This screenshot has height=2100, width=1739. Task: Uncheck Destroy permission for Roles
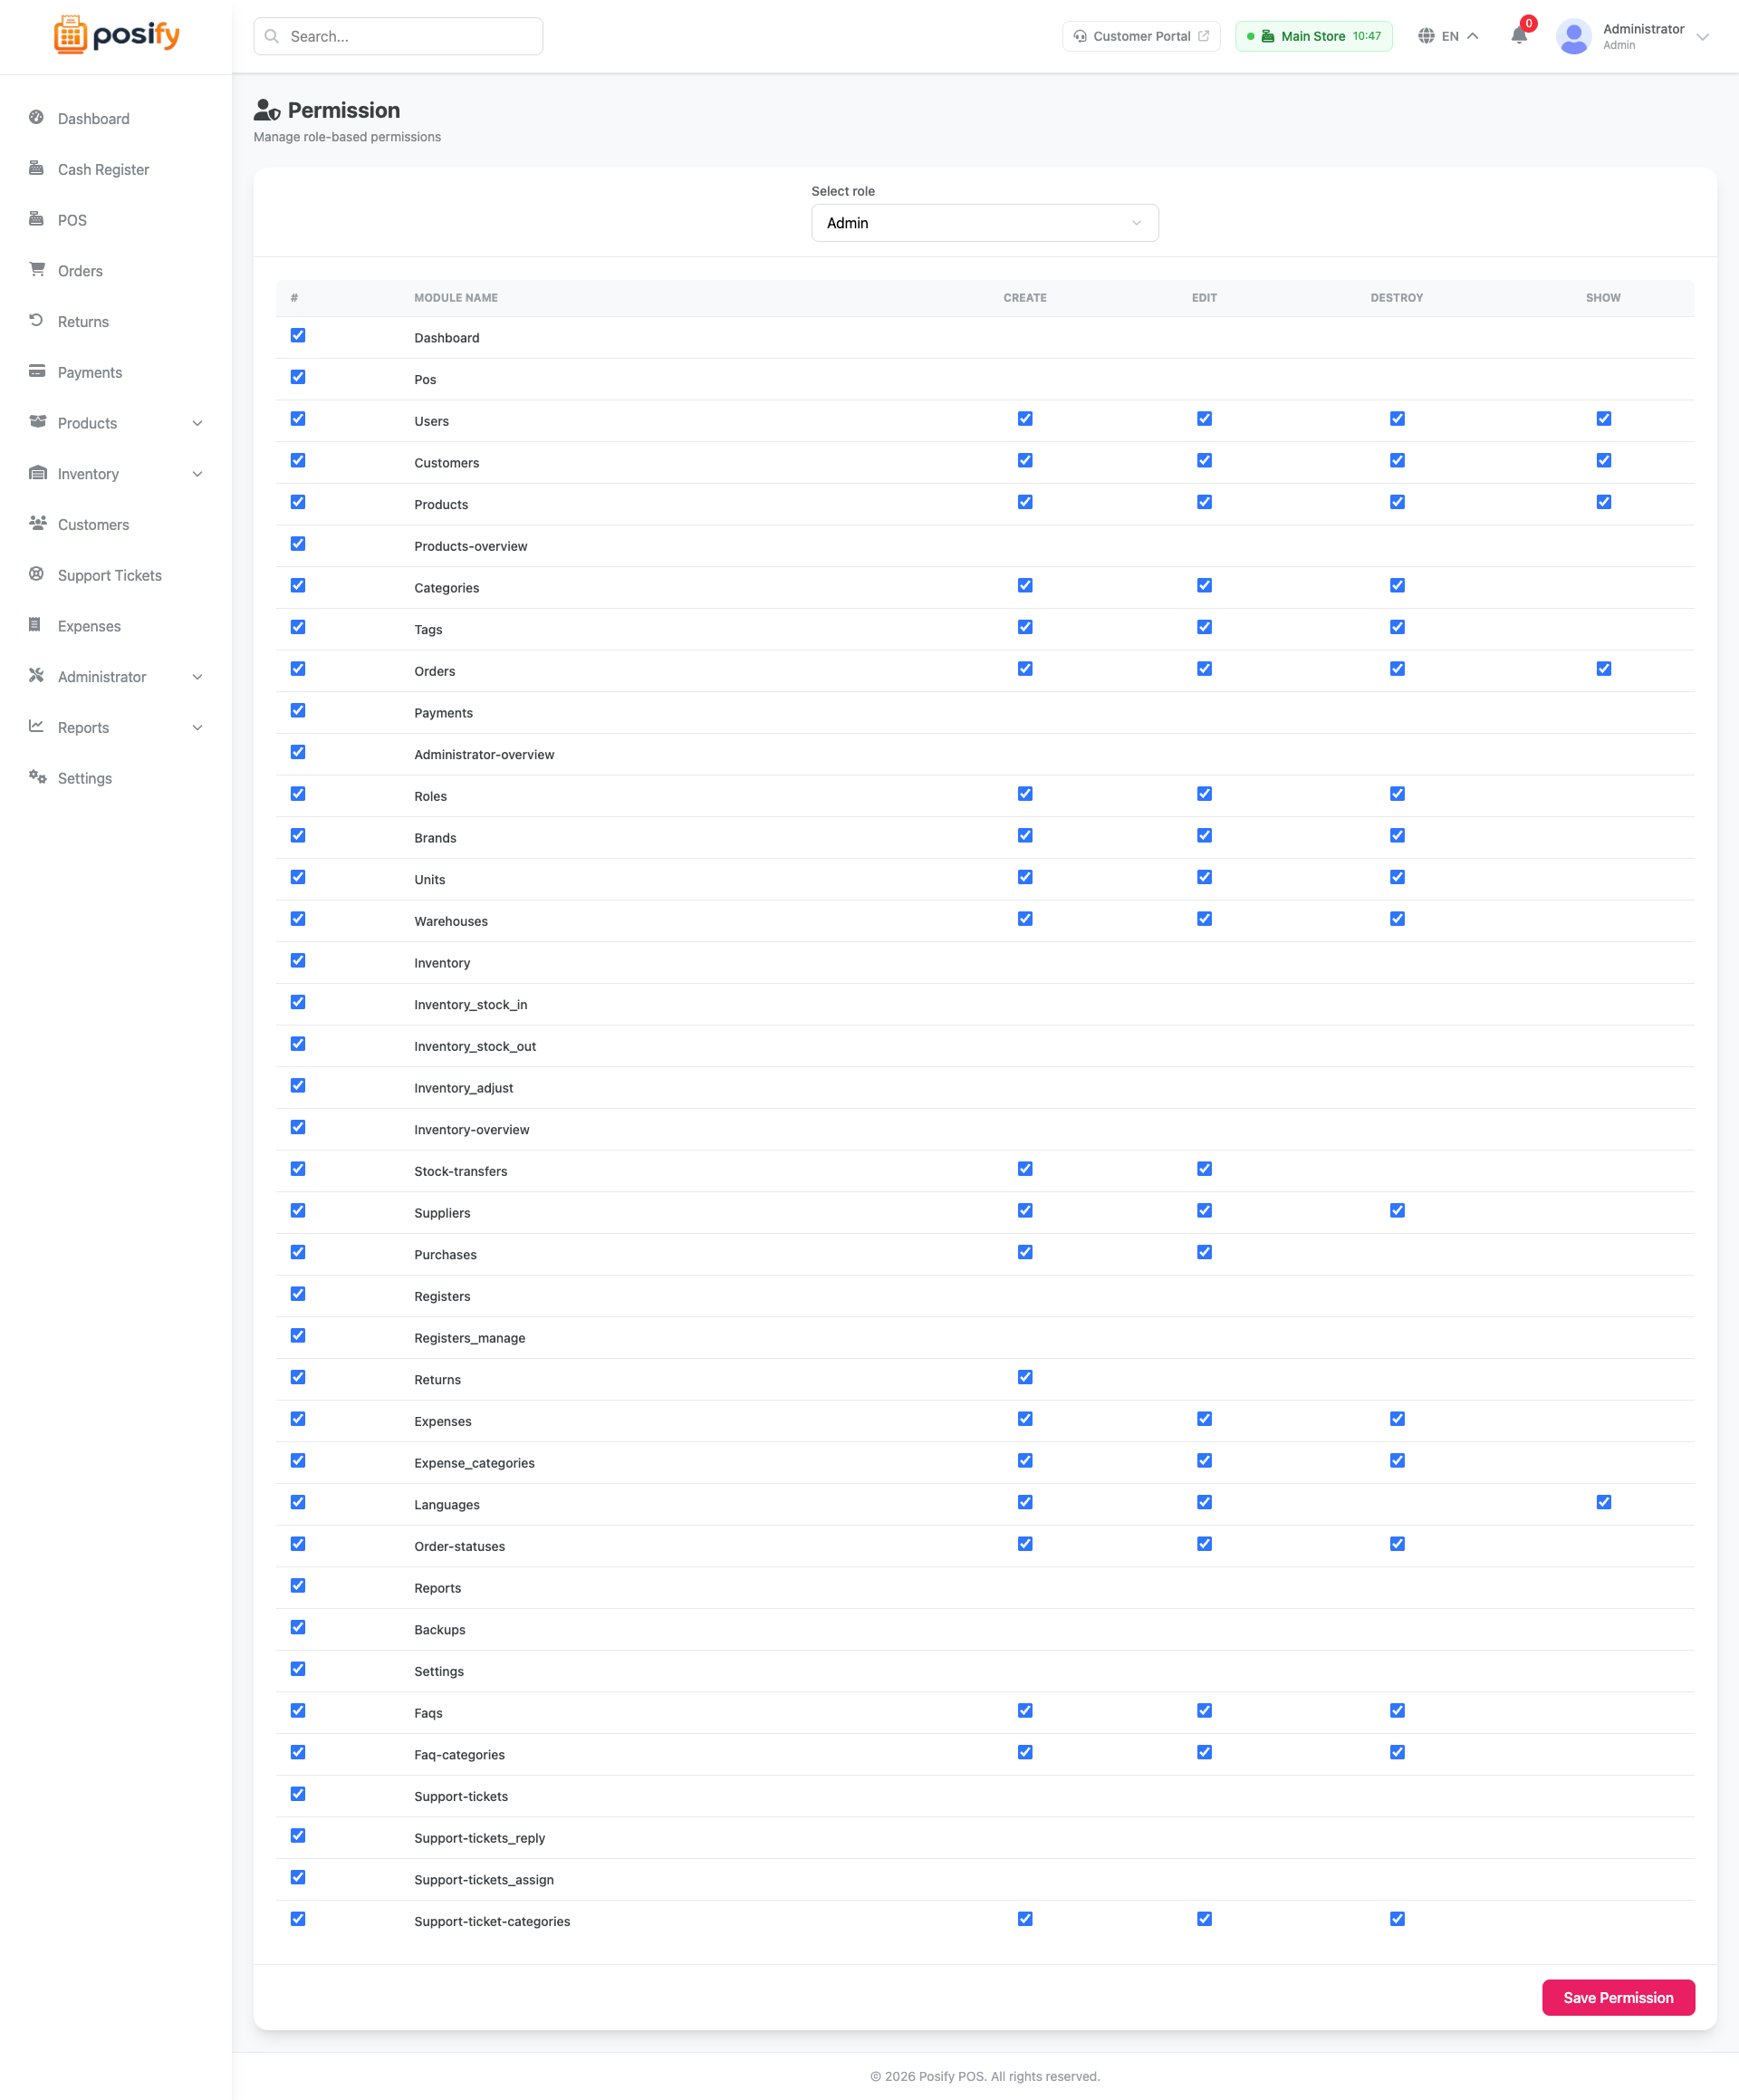coord(1397,794)
